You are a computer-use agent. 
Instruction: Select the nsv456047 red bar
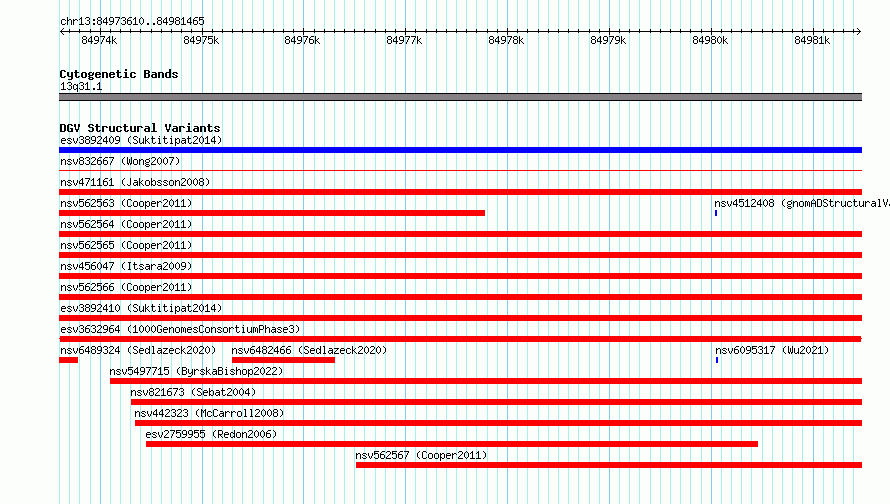pyautogui.click(x=460, y=276)
